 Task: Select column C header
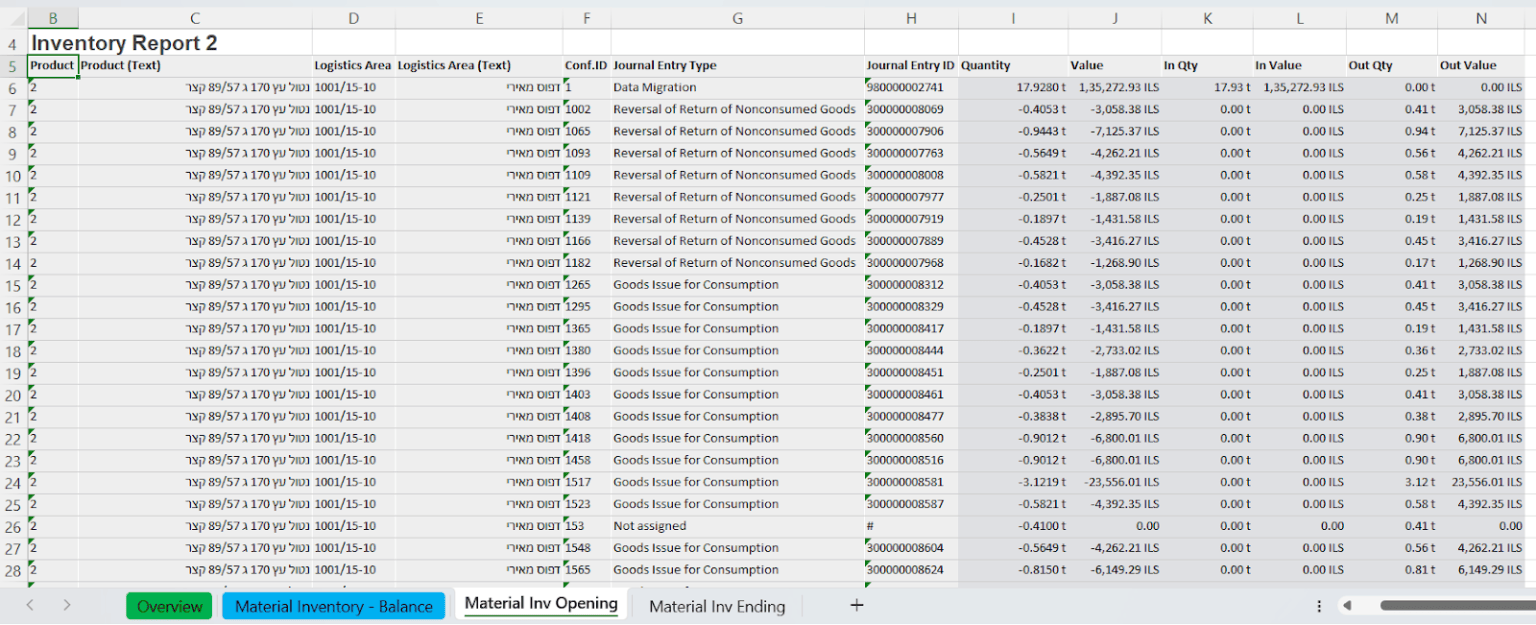coord(195,18)
